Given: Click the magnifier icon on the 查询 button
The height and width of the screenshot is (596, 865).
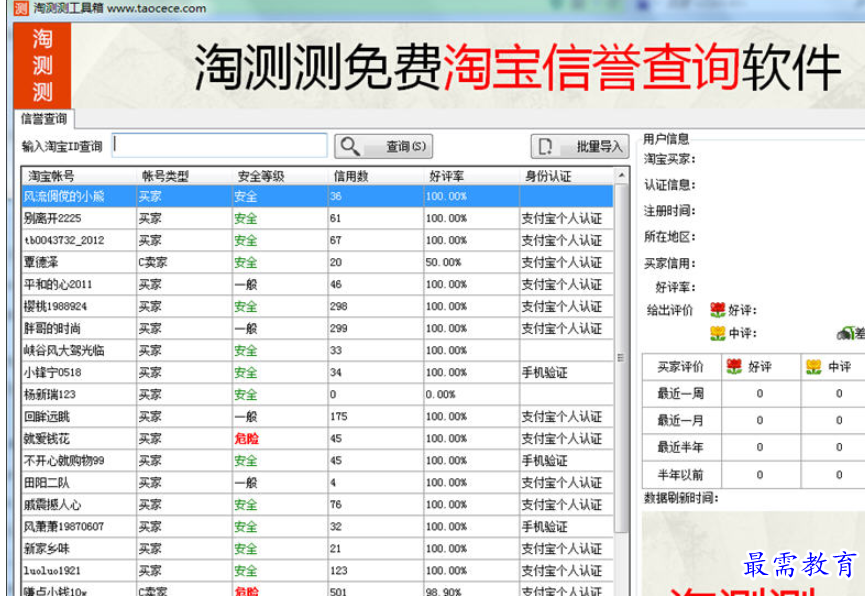Looking at the screenshot, I should [350, 146].
